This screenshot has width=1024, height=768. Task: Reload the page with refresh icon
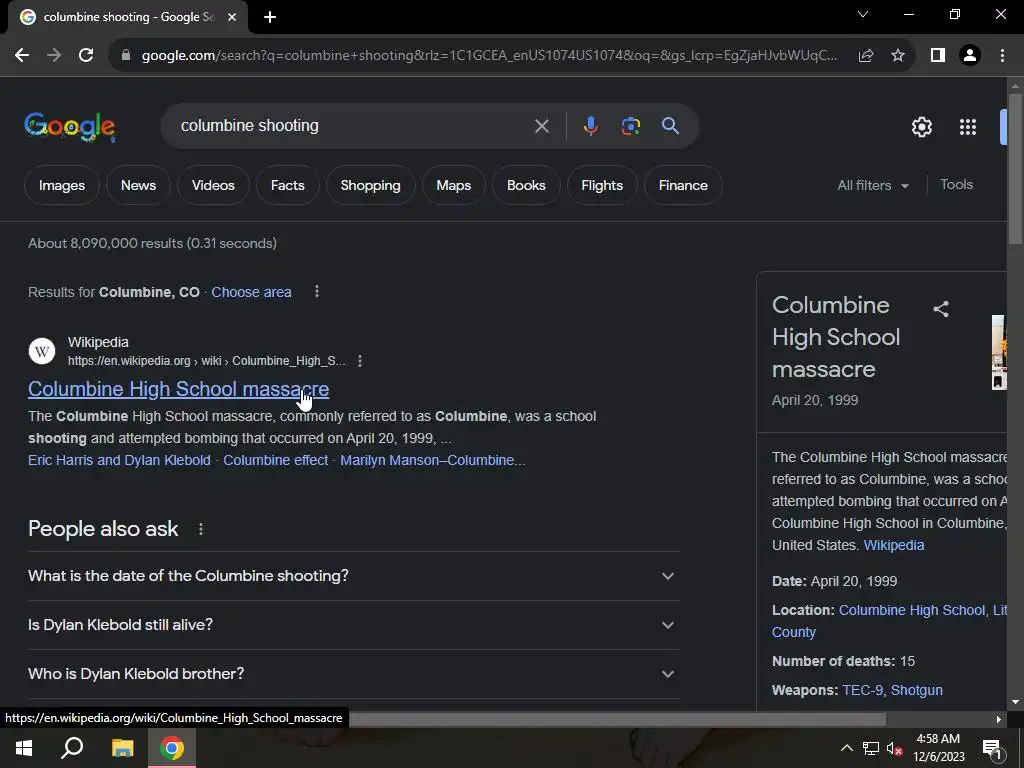coord(86,56)
